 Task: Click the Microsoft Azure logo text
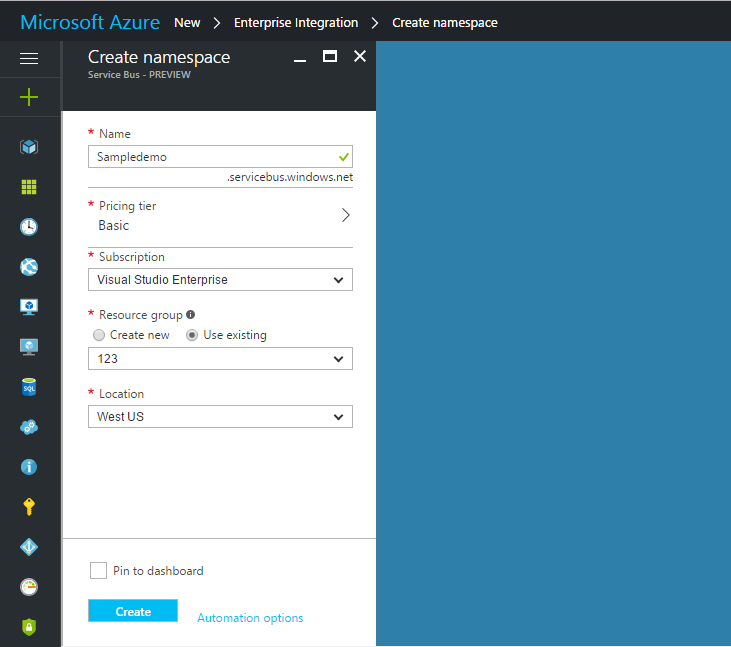pos(90,22)
